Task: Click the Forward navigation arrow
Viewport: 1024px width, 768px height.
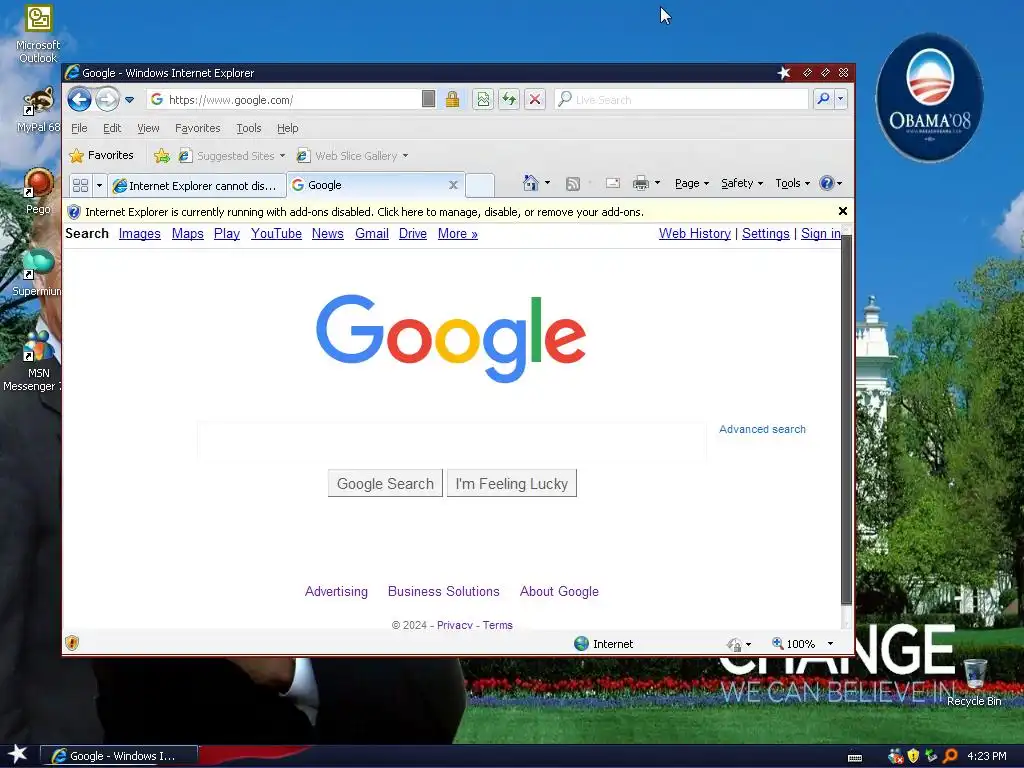Action: click(x=107, y=100)
